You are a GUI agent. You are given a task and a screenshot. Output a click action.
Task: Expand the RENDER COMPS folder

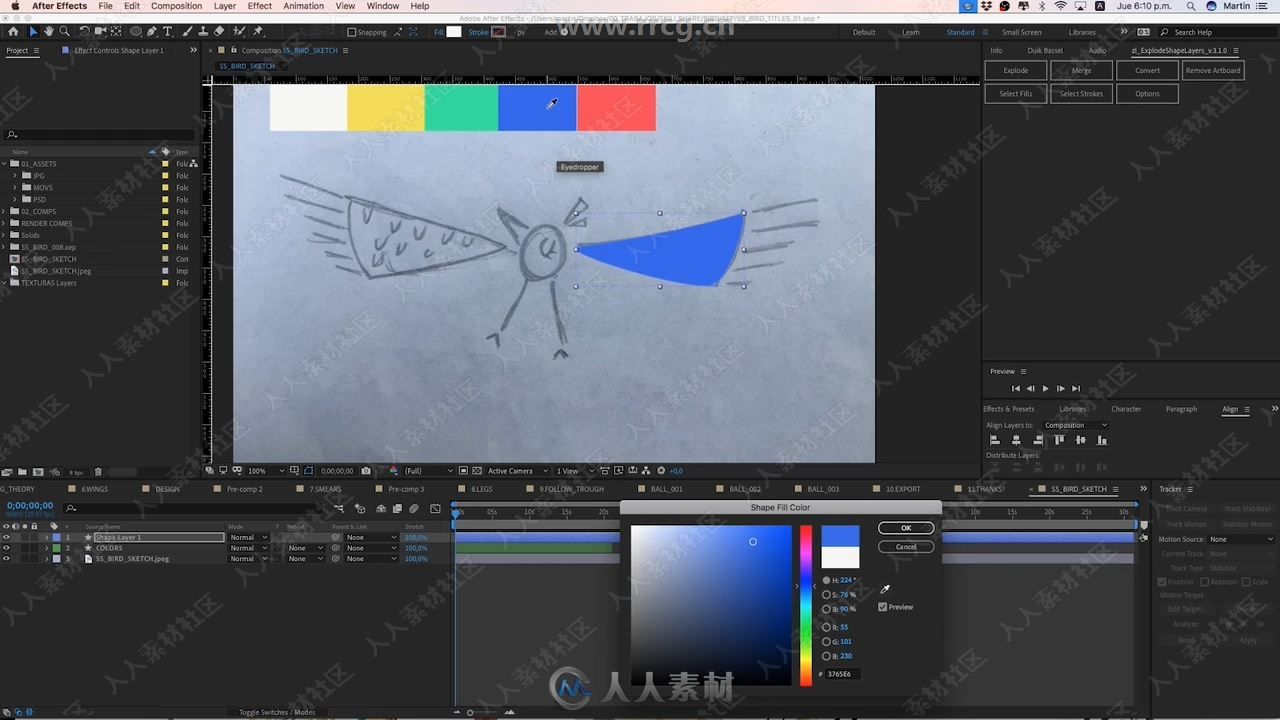click(5, 223)
